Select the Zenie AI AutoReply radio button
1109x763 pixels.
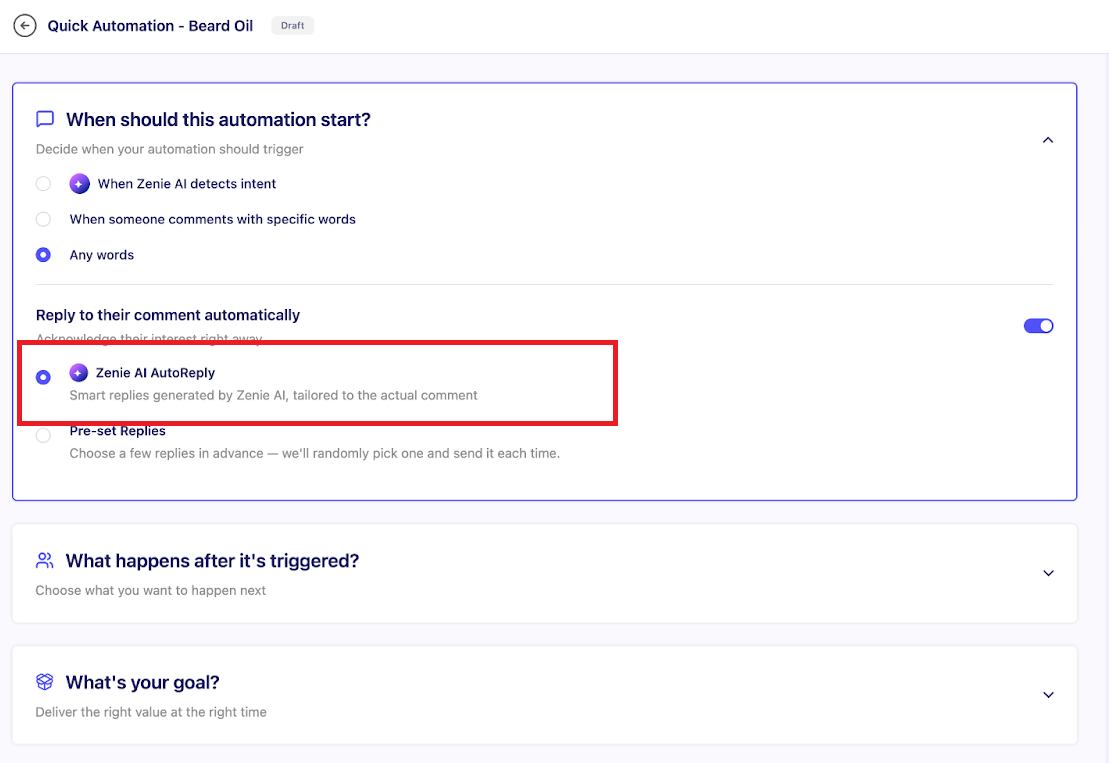tap(43, 377)
